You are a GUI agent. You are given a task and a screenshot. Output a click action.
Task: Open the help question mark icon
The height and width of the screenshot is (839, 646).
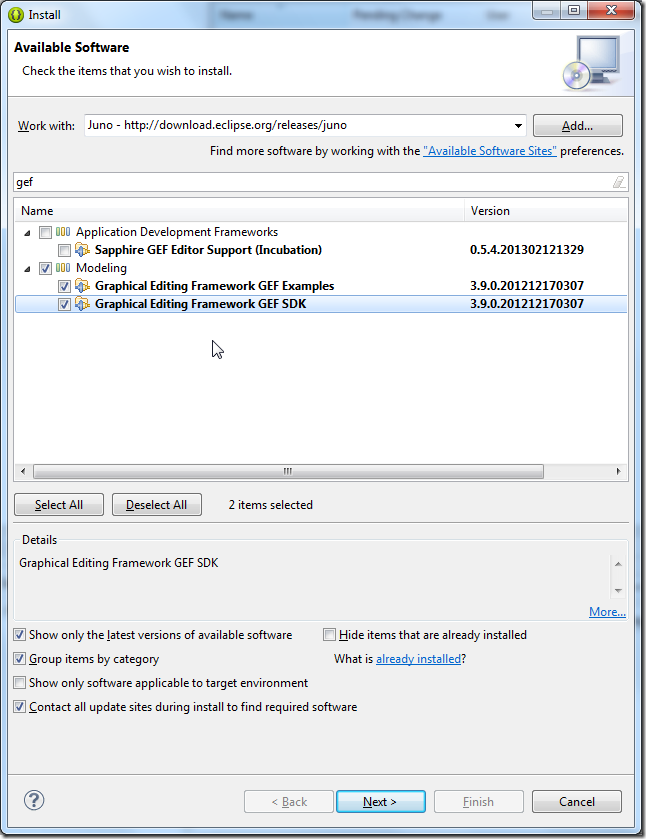34,800
